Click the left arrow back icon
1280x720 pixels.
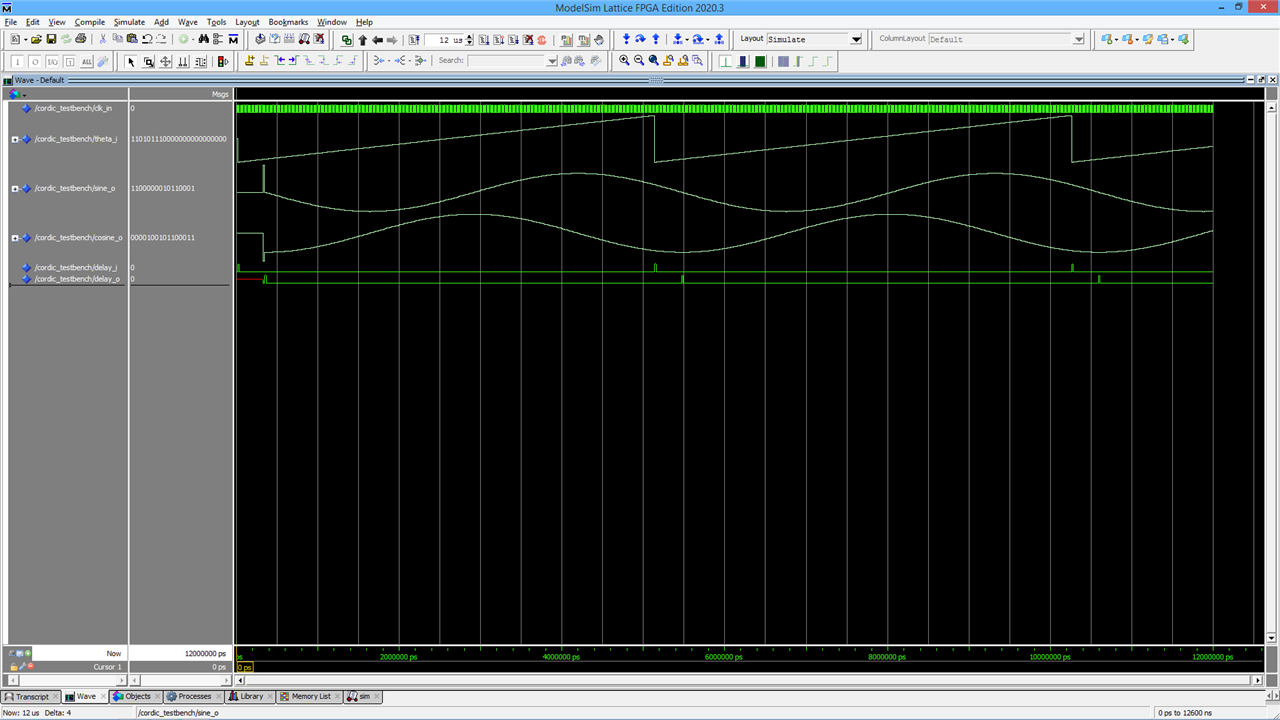(x=377, y=39)
